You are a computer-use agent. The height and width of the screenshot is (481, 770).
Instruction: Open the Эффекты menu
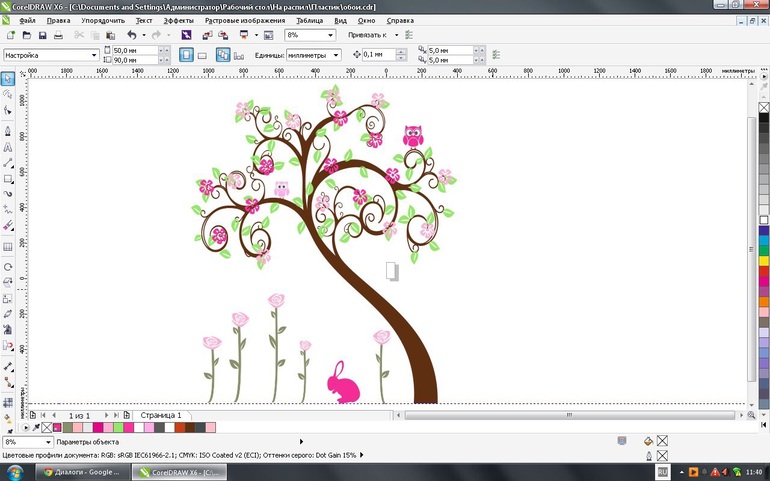tap(179, 19)
